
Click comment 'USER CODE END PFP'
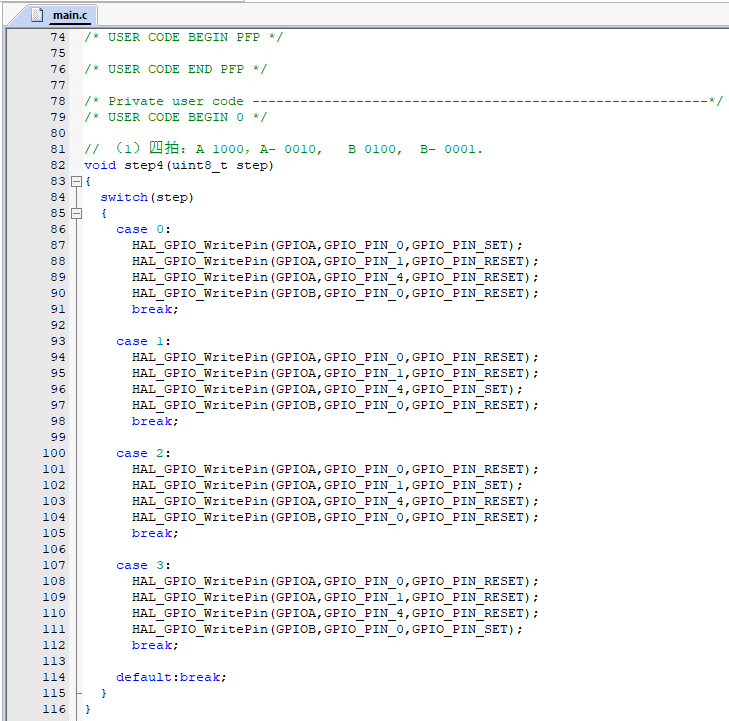click(176, 69)
